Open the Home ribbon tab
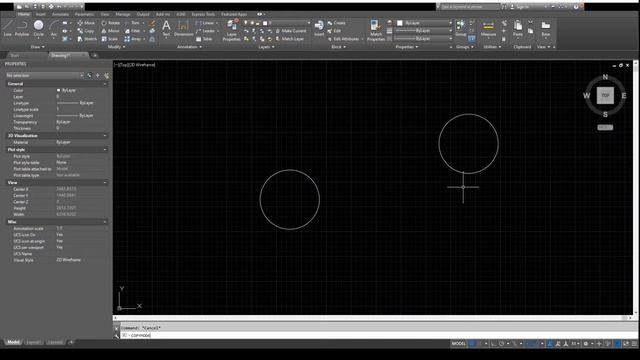Viewport: 640px width, 360px height. 23,14
